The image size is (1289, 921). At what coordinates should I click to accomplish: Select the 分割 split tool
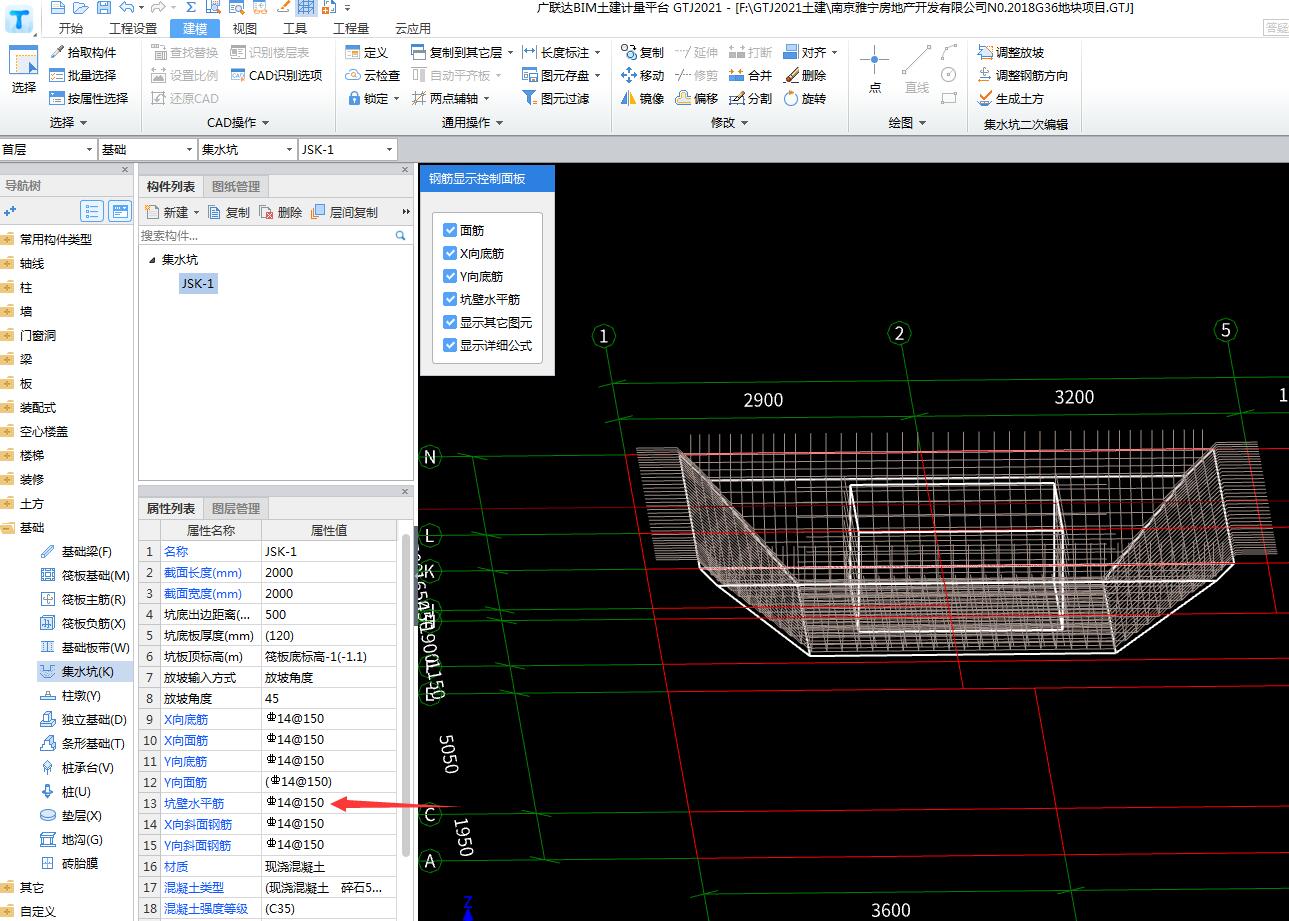(x=751, y=98)
